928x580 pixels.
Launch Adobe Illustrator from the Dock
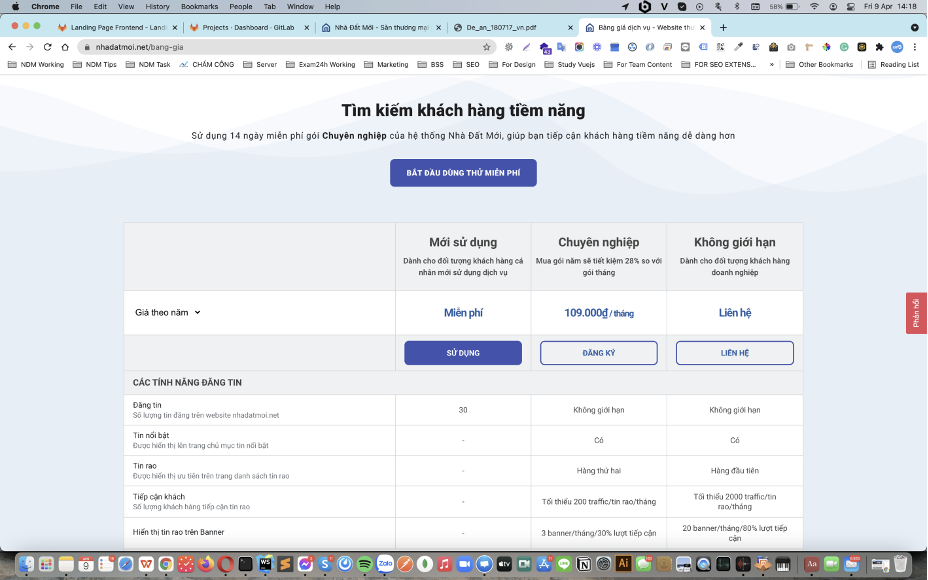click(x=623, y=564)
